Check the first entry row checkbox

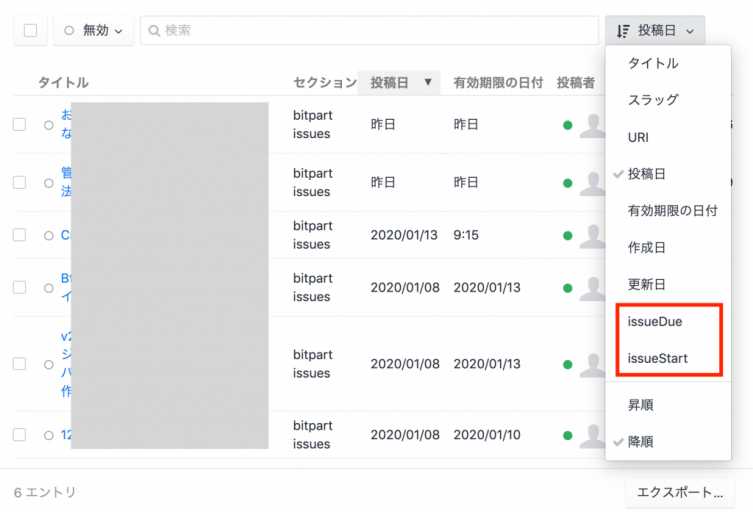(19, 125)
